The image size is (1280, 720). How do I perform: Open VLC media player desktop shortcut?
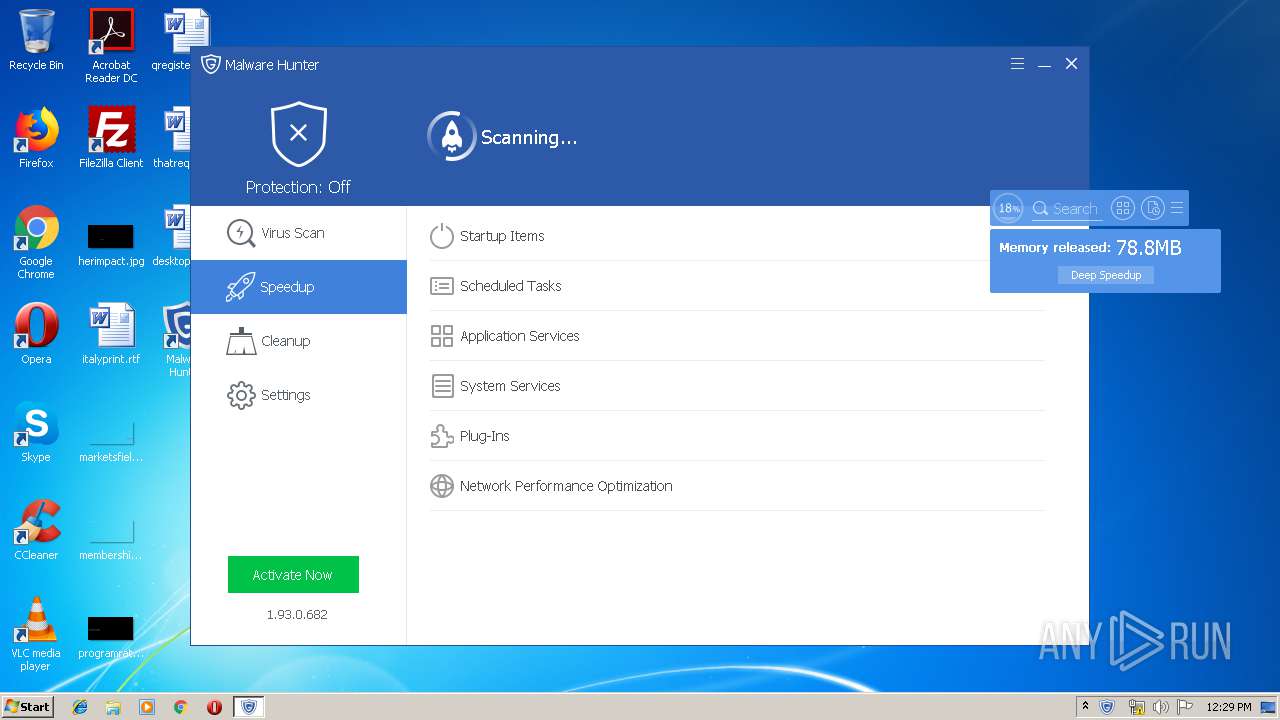(x=36, y=634)
